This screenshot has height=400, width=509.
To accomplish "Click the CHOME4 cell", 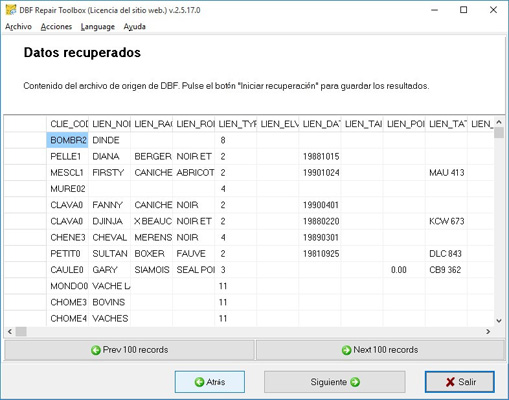I will [x=68, y=319].
